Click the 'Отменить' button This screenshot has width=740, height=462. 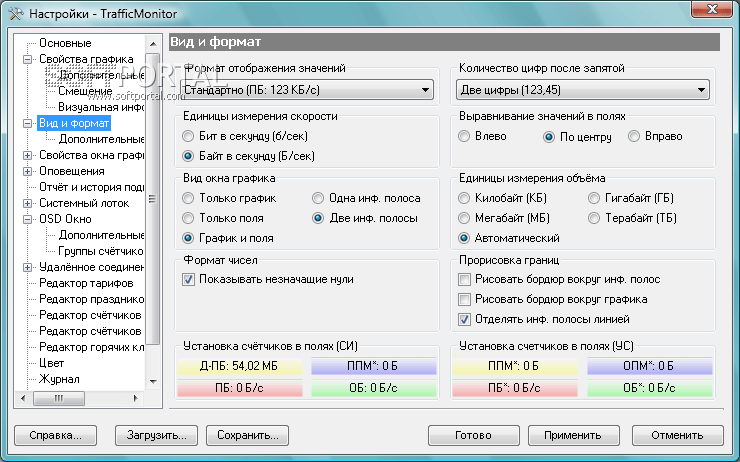677,435
